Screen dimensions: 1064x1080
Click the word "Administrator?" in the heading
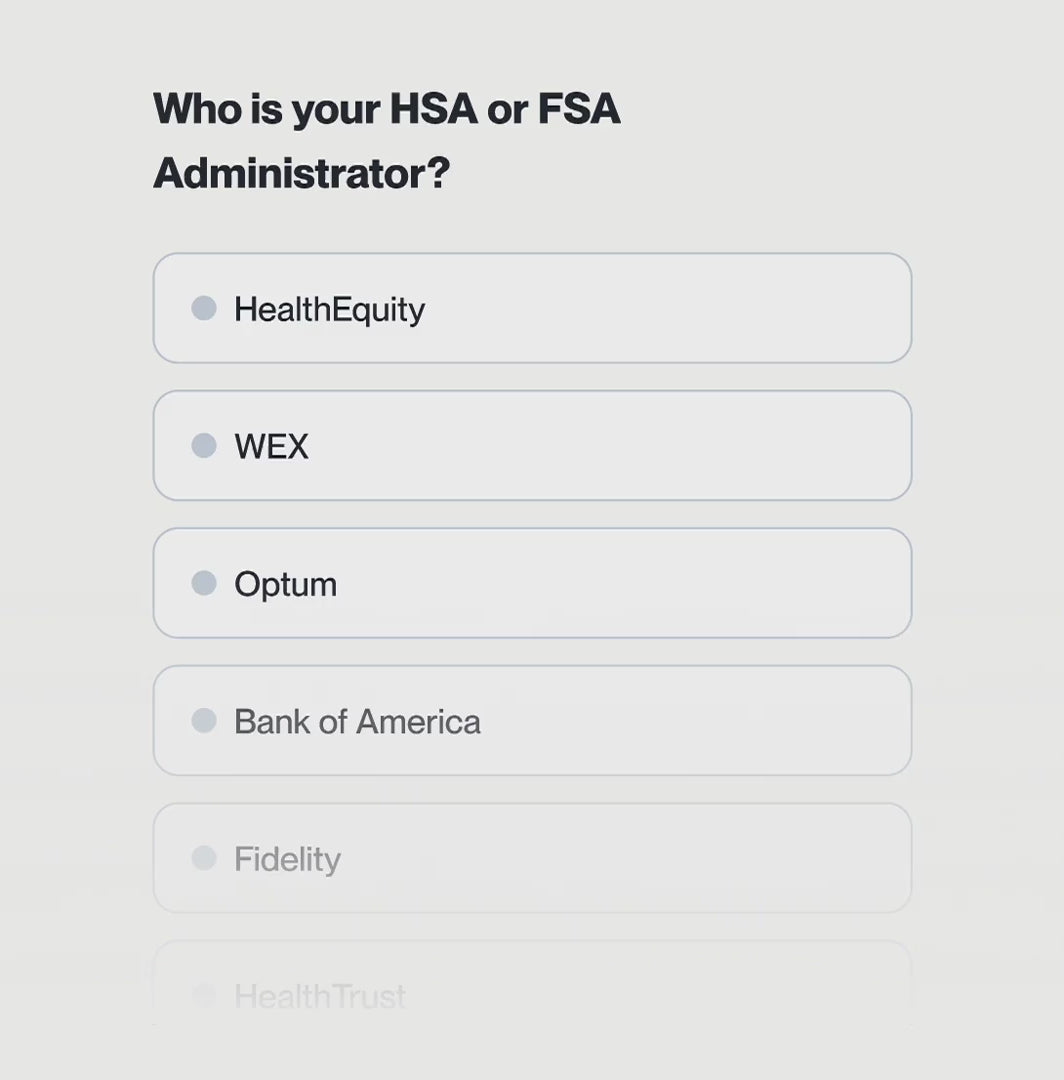(x=301, y=173)
